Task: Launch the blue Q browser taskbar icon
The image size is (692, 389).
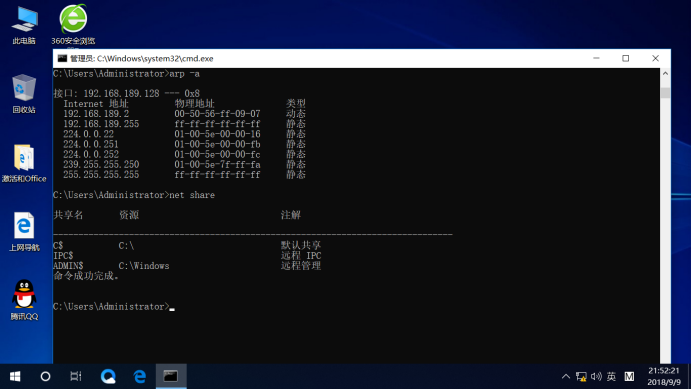Action: (x=108, y=377)
